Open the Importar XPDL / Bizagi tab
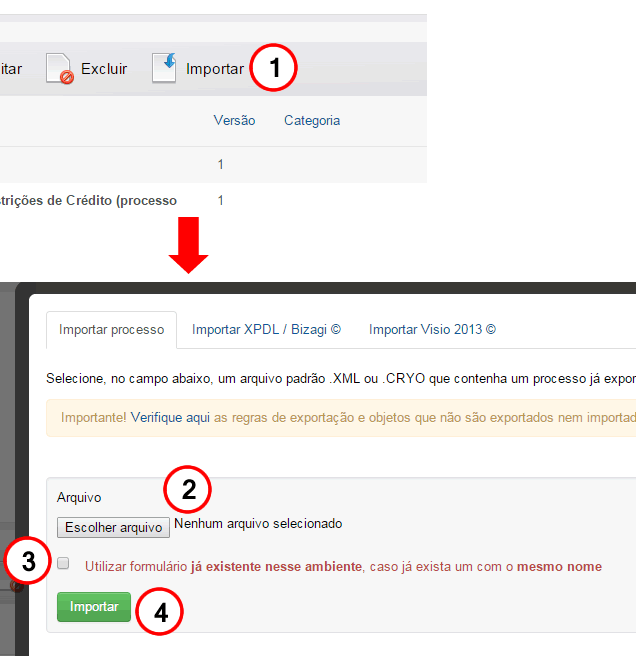The image size is (636, 661). coord(266,329)
